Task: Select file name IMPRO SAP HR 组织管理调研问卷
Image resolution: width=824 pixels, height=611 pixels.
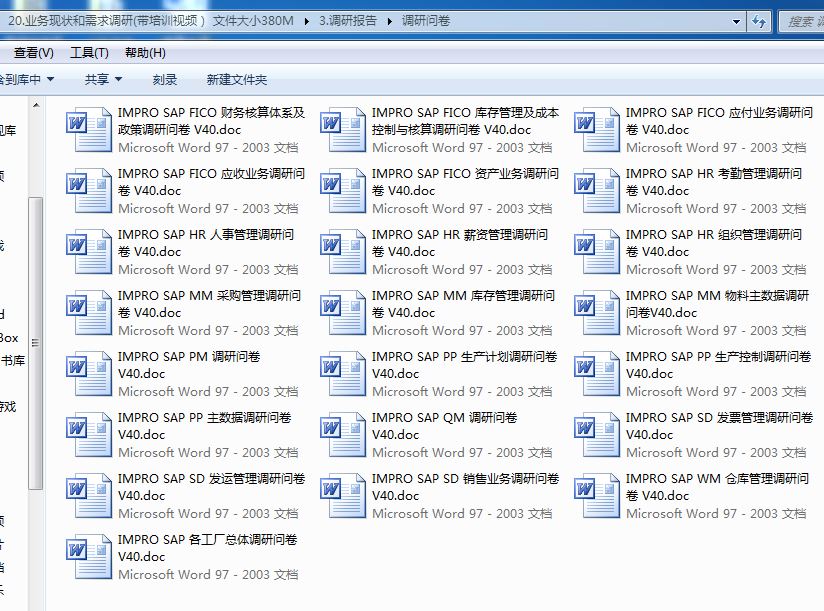Action: pyautogui.click(x=714, y=243)
